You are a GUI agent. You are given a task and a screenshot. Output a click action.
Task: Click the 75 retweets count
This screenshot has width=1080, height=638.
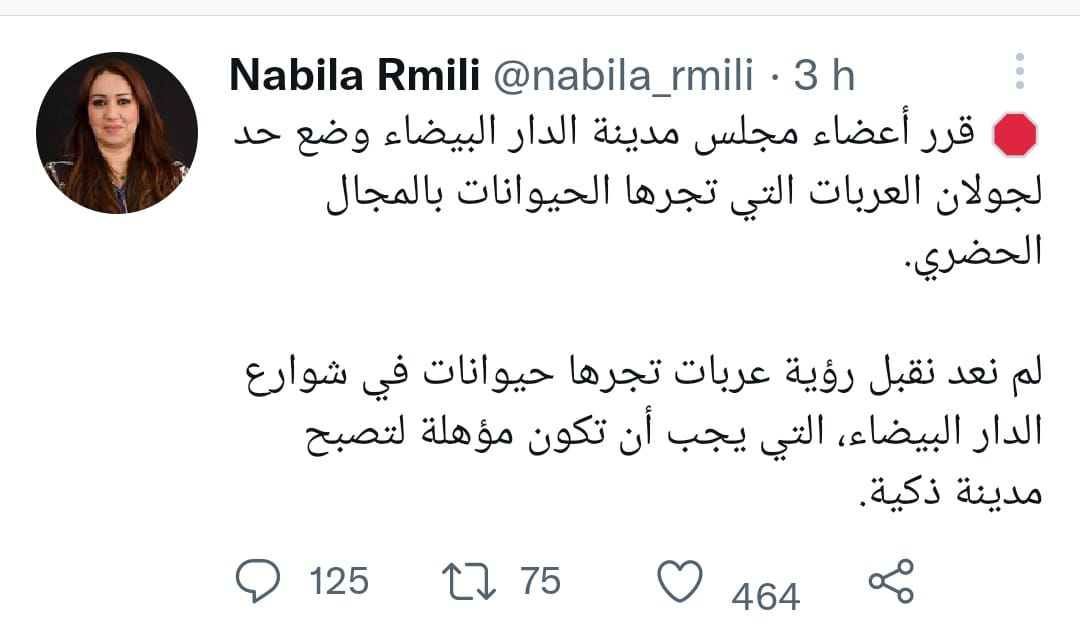[x=541, y=581]
